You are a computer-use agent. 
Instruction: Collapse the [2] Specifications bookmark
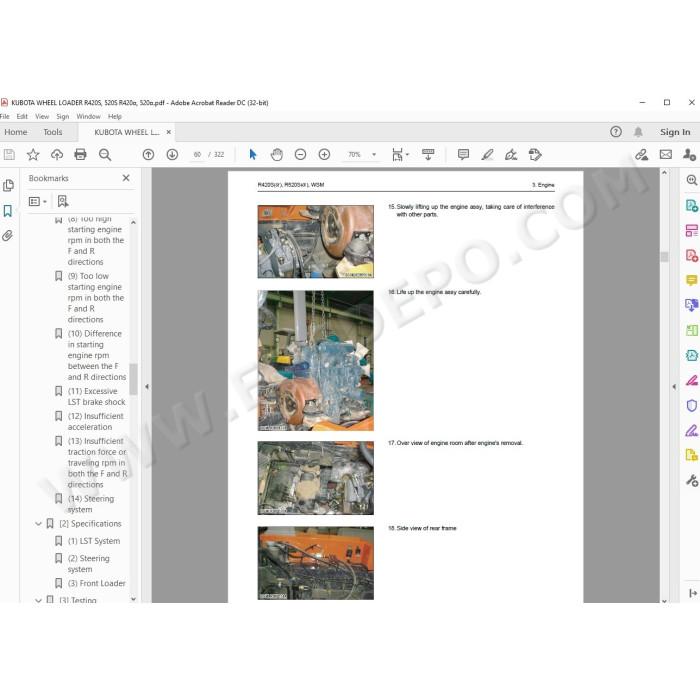[x=38, y=524]
